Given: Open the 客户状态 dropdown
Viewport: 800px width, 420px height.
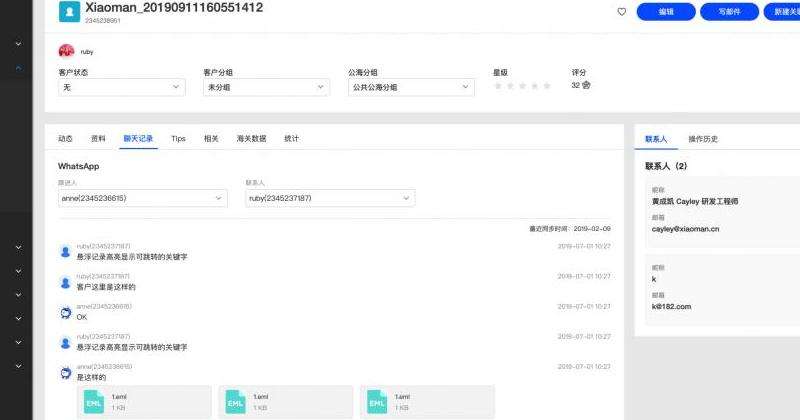Looking at the screenshot, I should pyautogui.click(x=121, y=88).
